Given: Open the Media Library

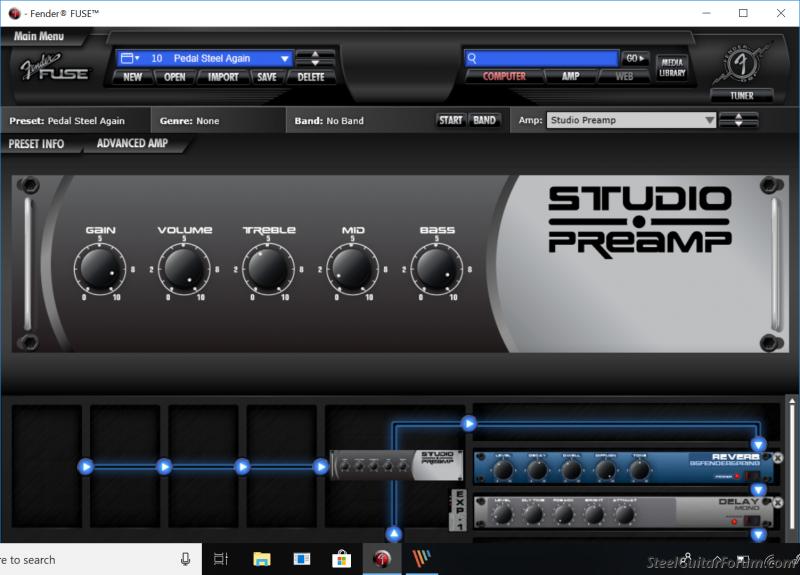Looking at the screenshot, I should point(672,67).
